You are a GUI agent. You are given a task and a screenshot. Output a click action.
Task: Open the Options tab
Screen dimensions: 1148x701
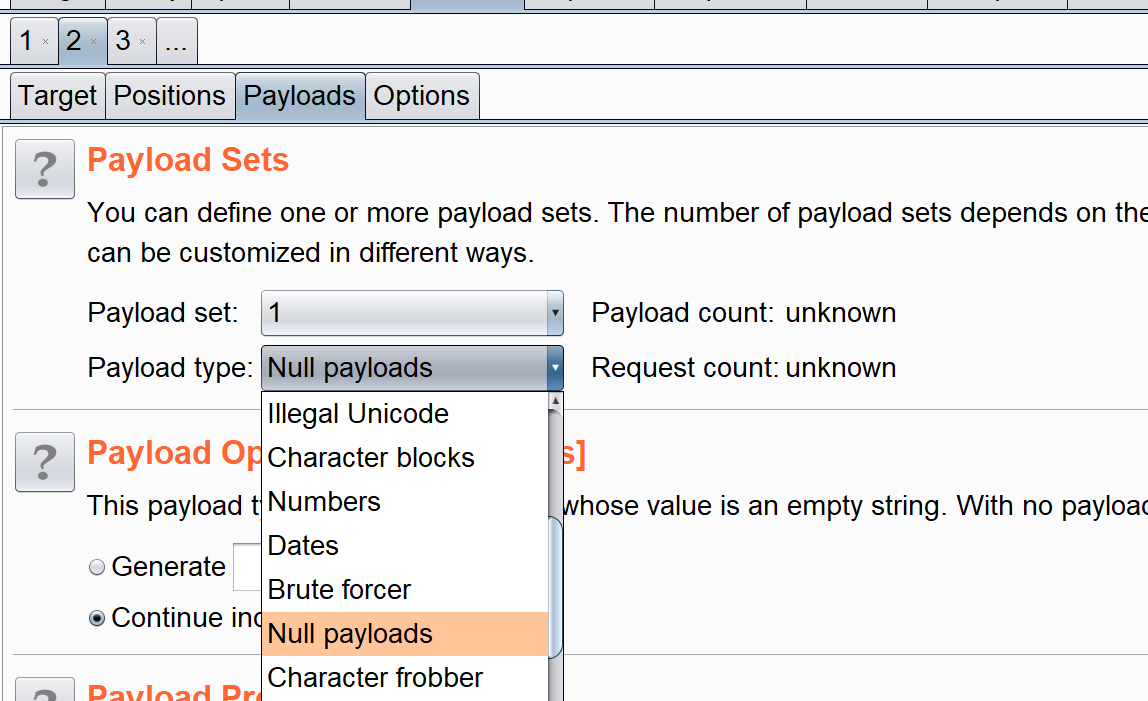coord(422,96)
